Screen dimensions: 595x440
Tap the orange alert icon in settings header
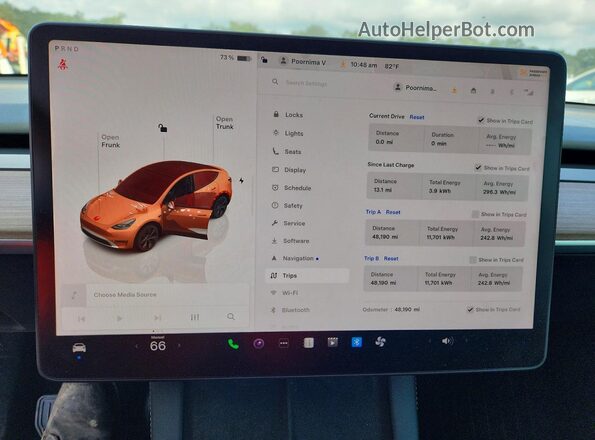(454, 90)
